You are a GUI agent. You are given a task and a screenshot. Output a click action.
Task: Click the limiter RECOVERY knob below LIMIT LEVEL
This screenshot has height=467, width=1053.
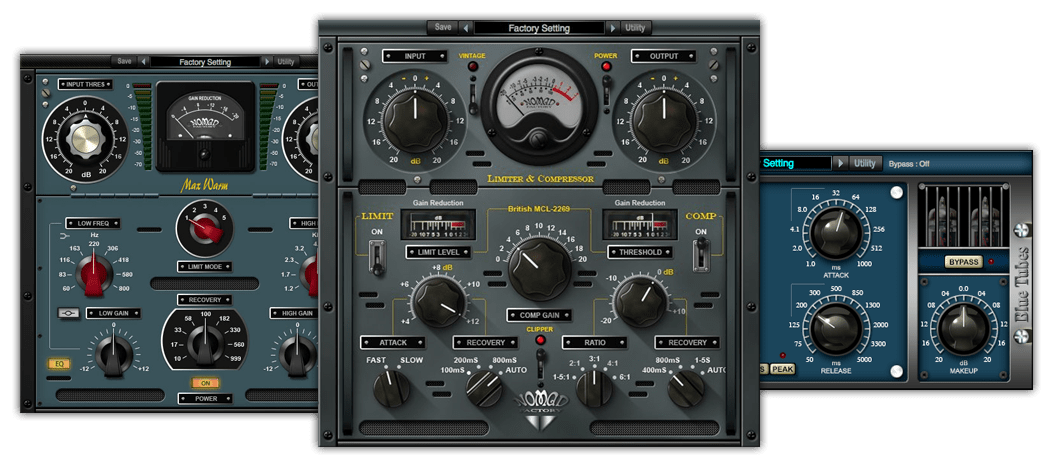pos(484,389)
